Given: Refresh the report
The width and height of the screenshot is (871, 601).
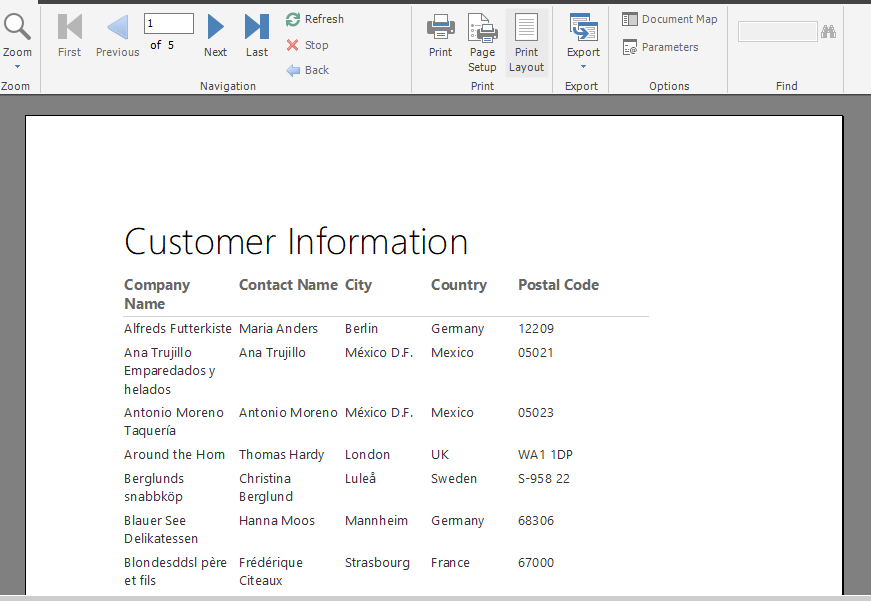Looking at the screenshot, I should coord(315,19).
